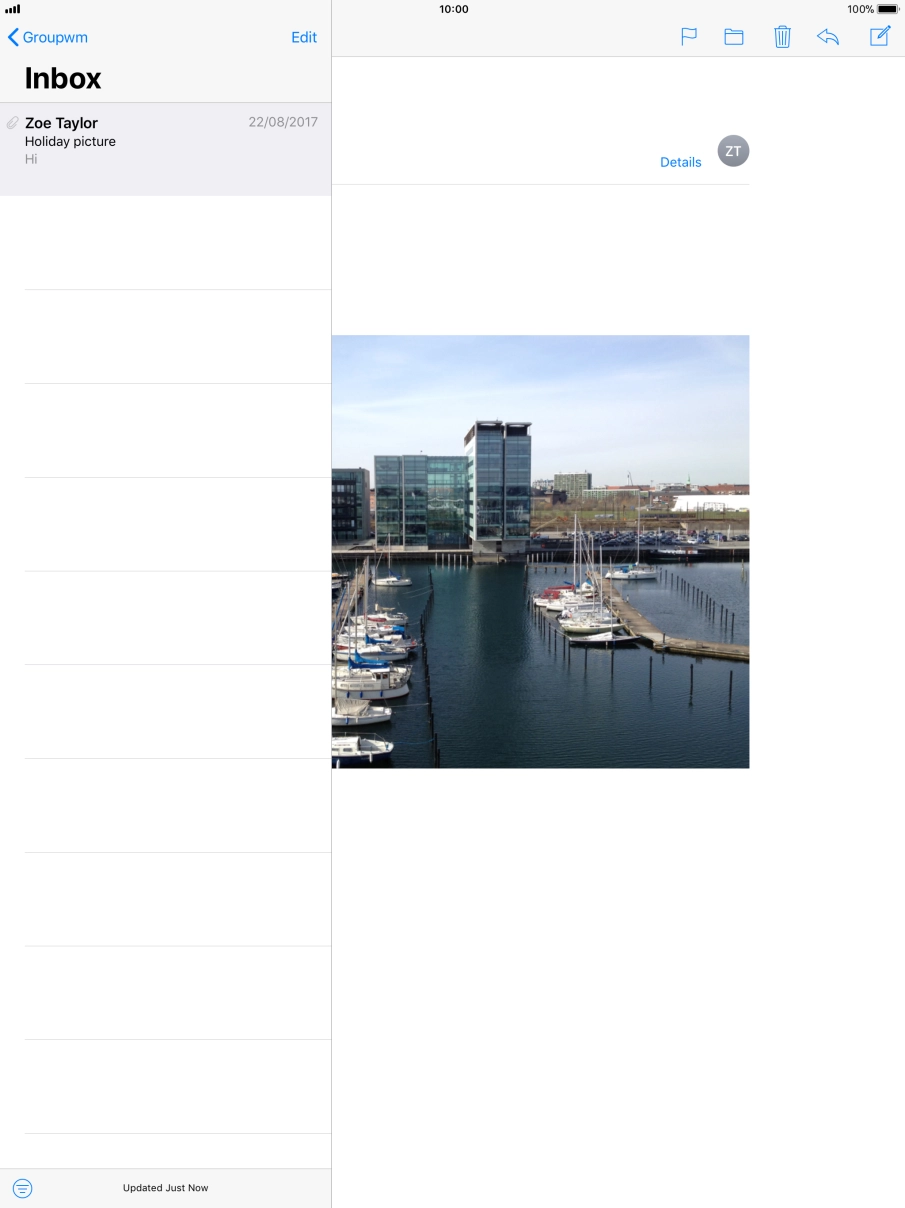Tap the "Hi" message preview text

31,159
